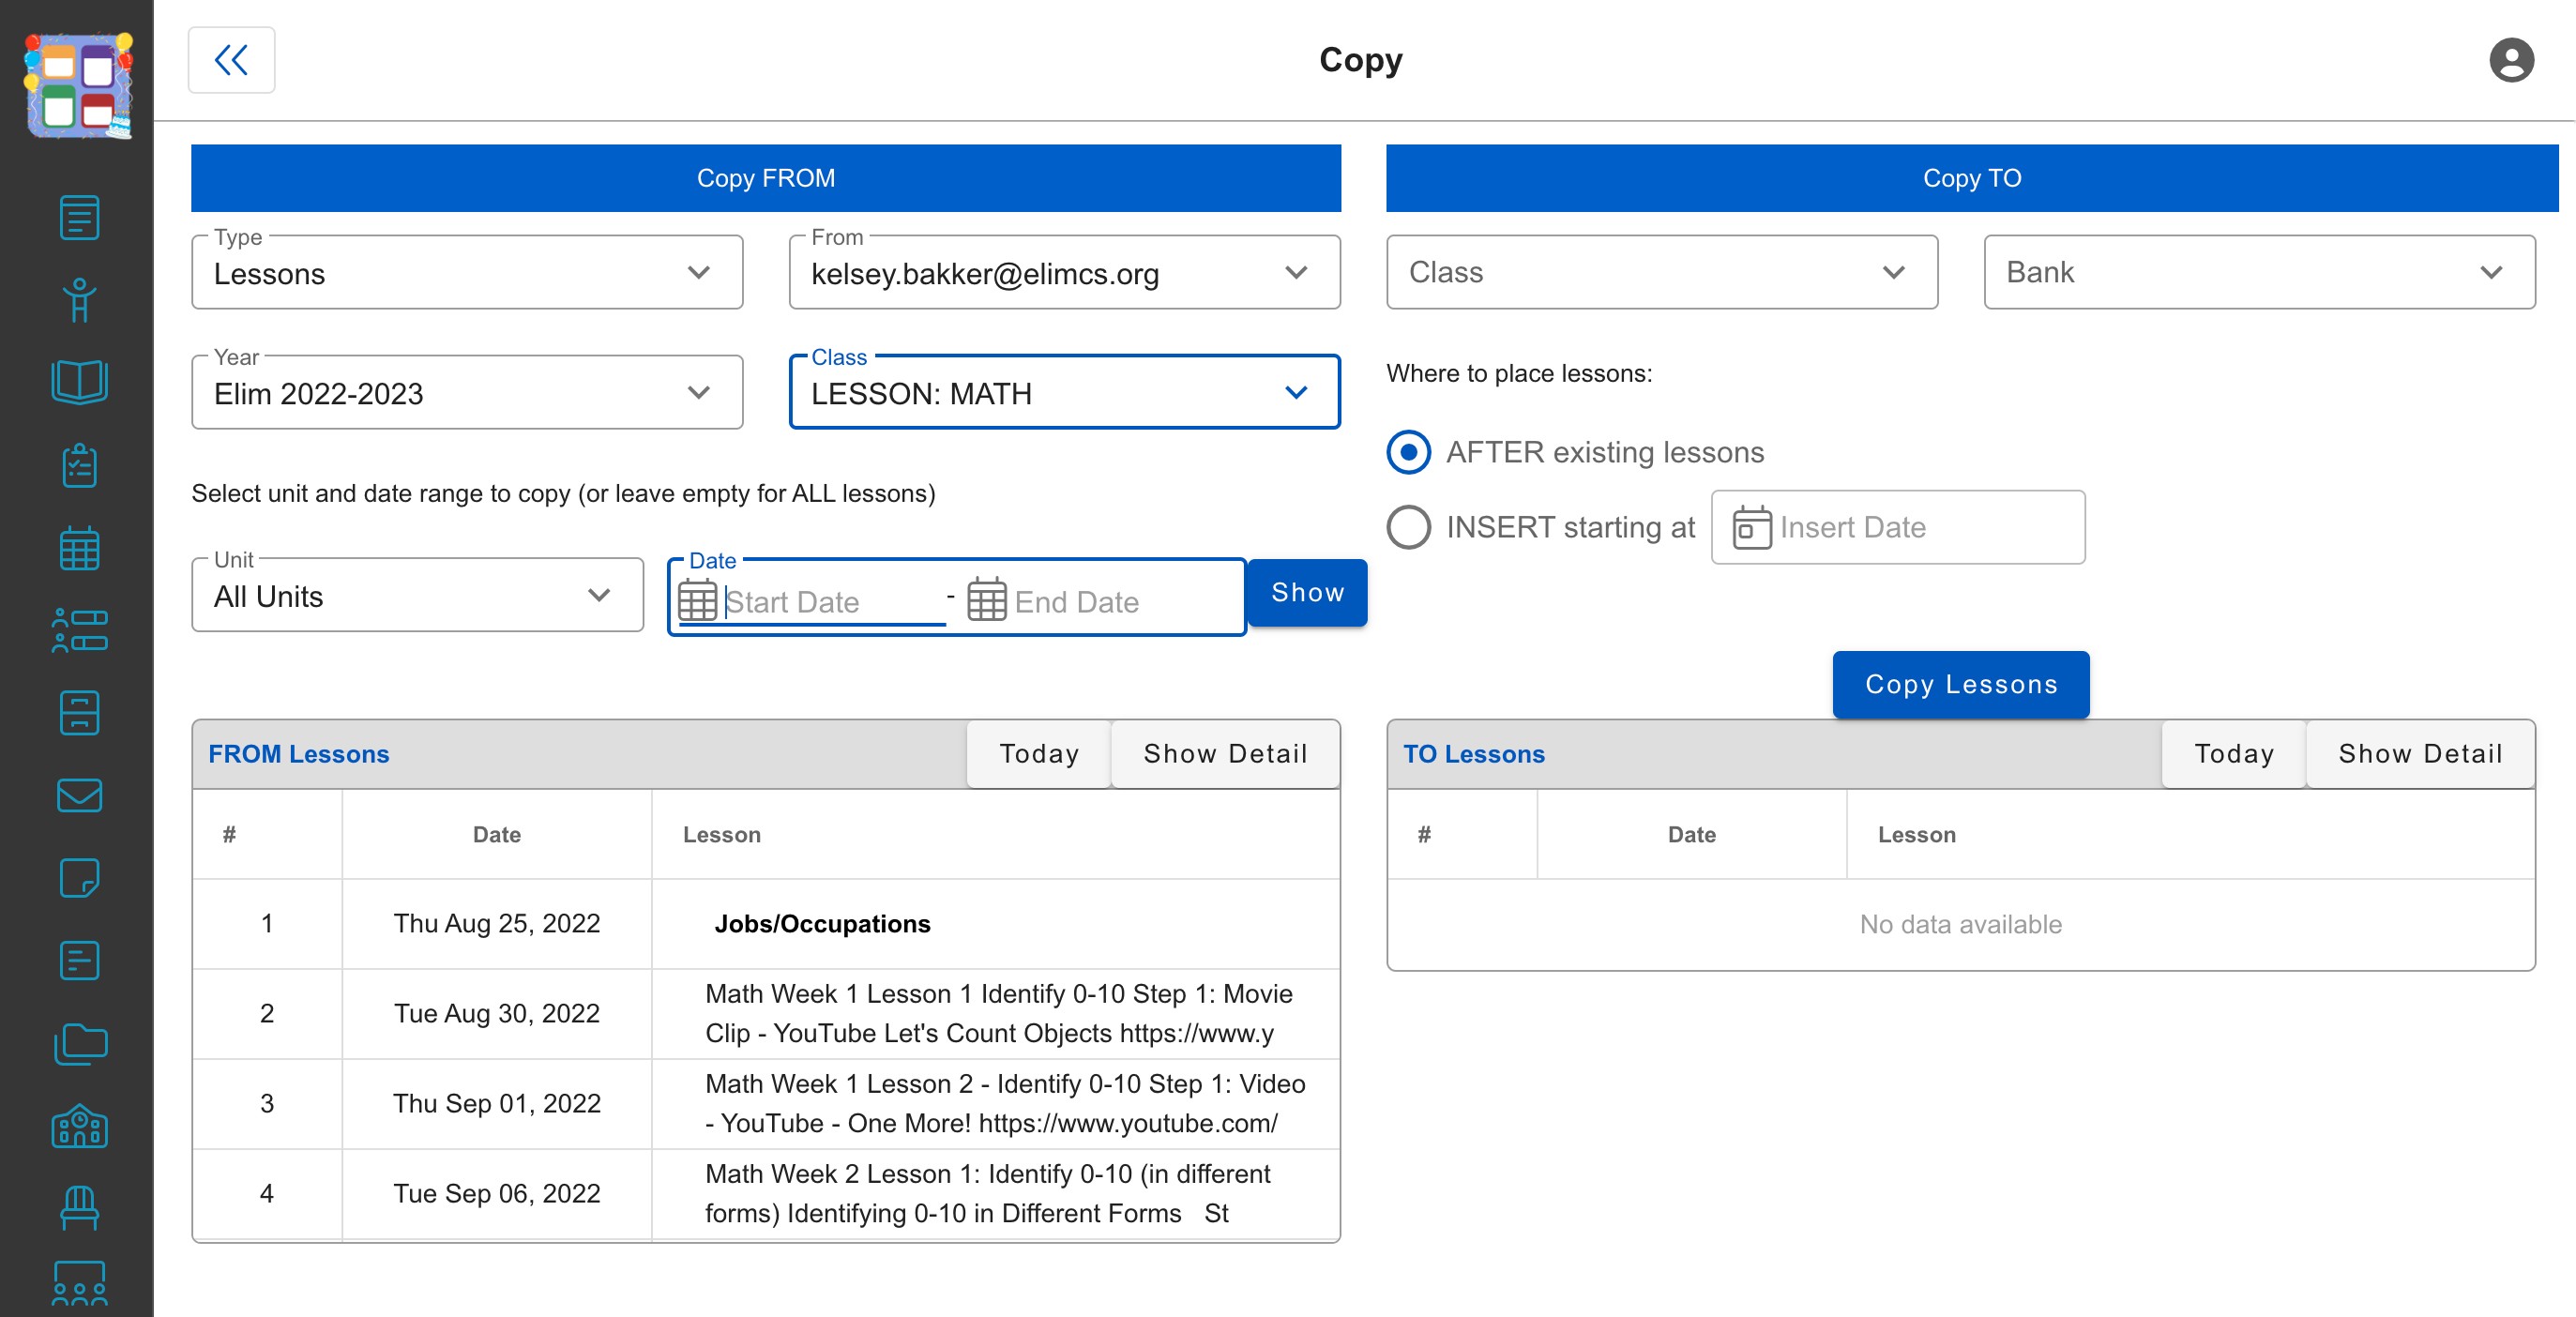Image resolution: width=2576 pixels, height=1317 pixels.
Task: Click Today in FROM Lessons panel
Action: point(1039,754)
